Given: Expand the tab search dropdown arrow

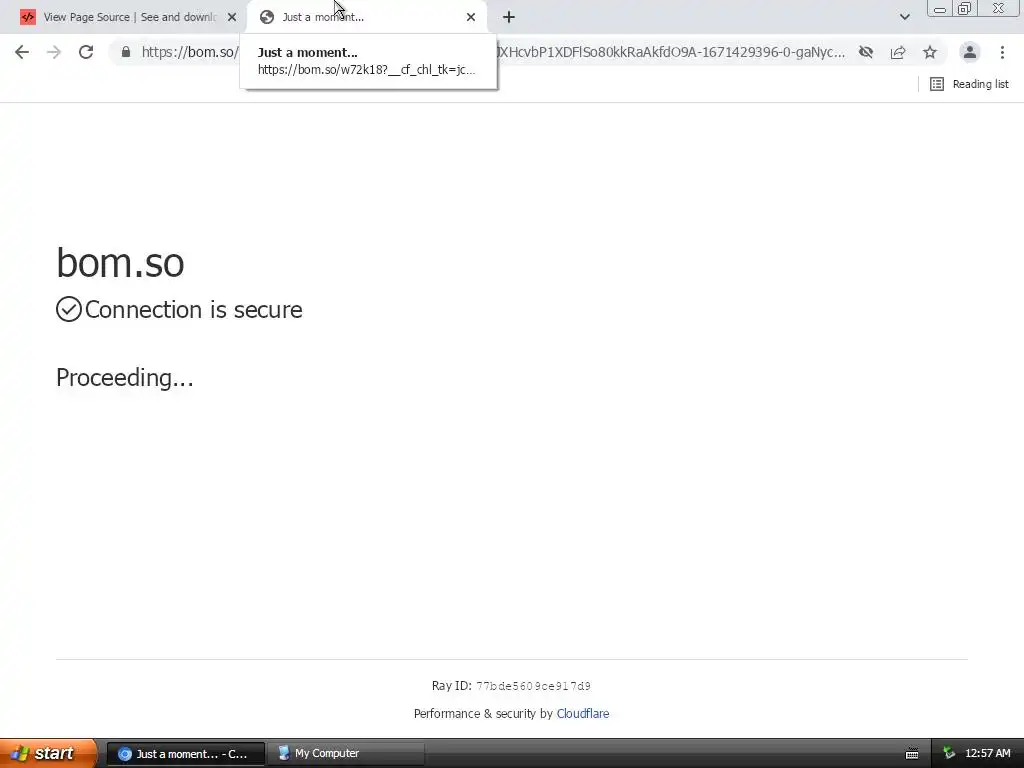Looking at the screenshot, I should 904,17.
